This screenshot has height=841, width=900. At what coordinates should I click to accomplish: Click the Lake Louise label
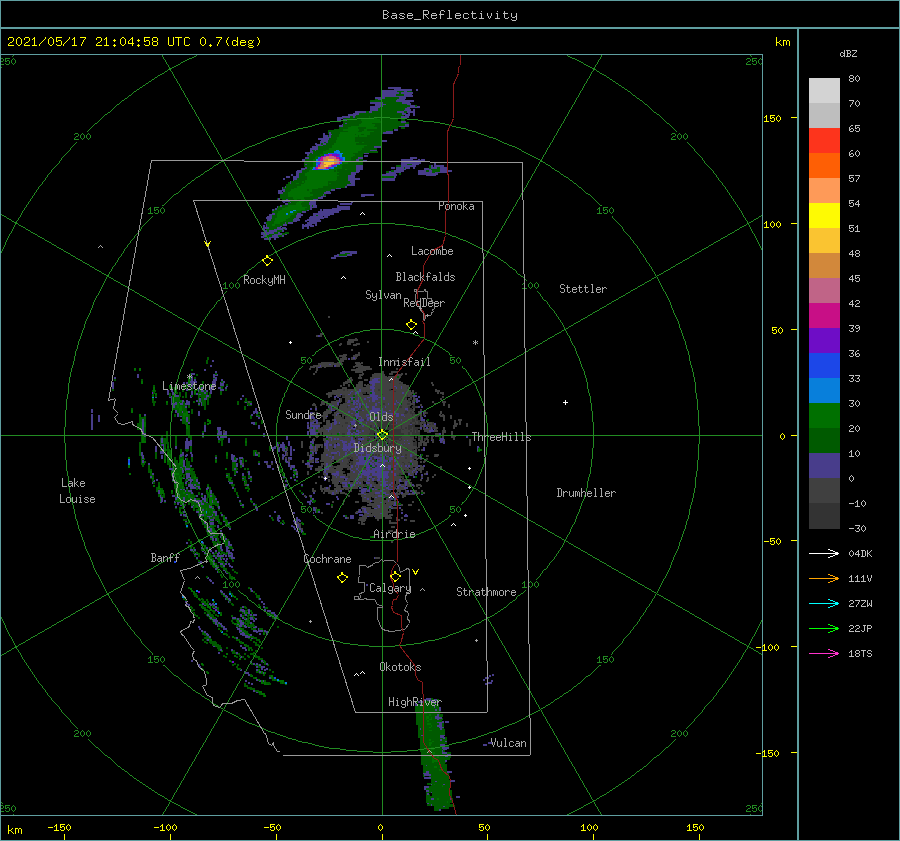77,491
